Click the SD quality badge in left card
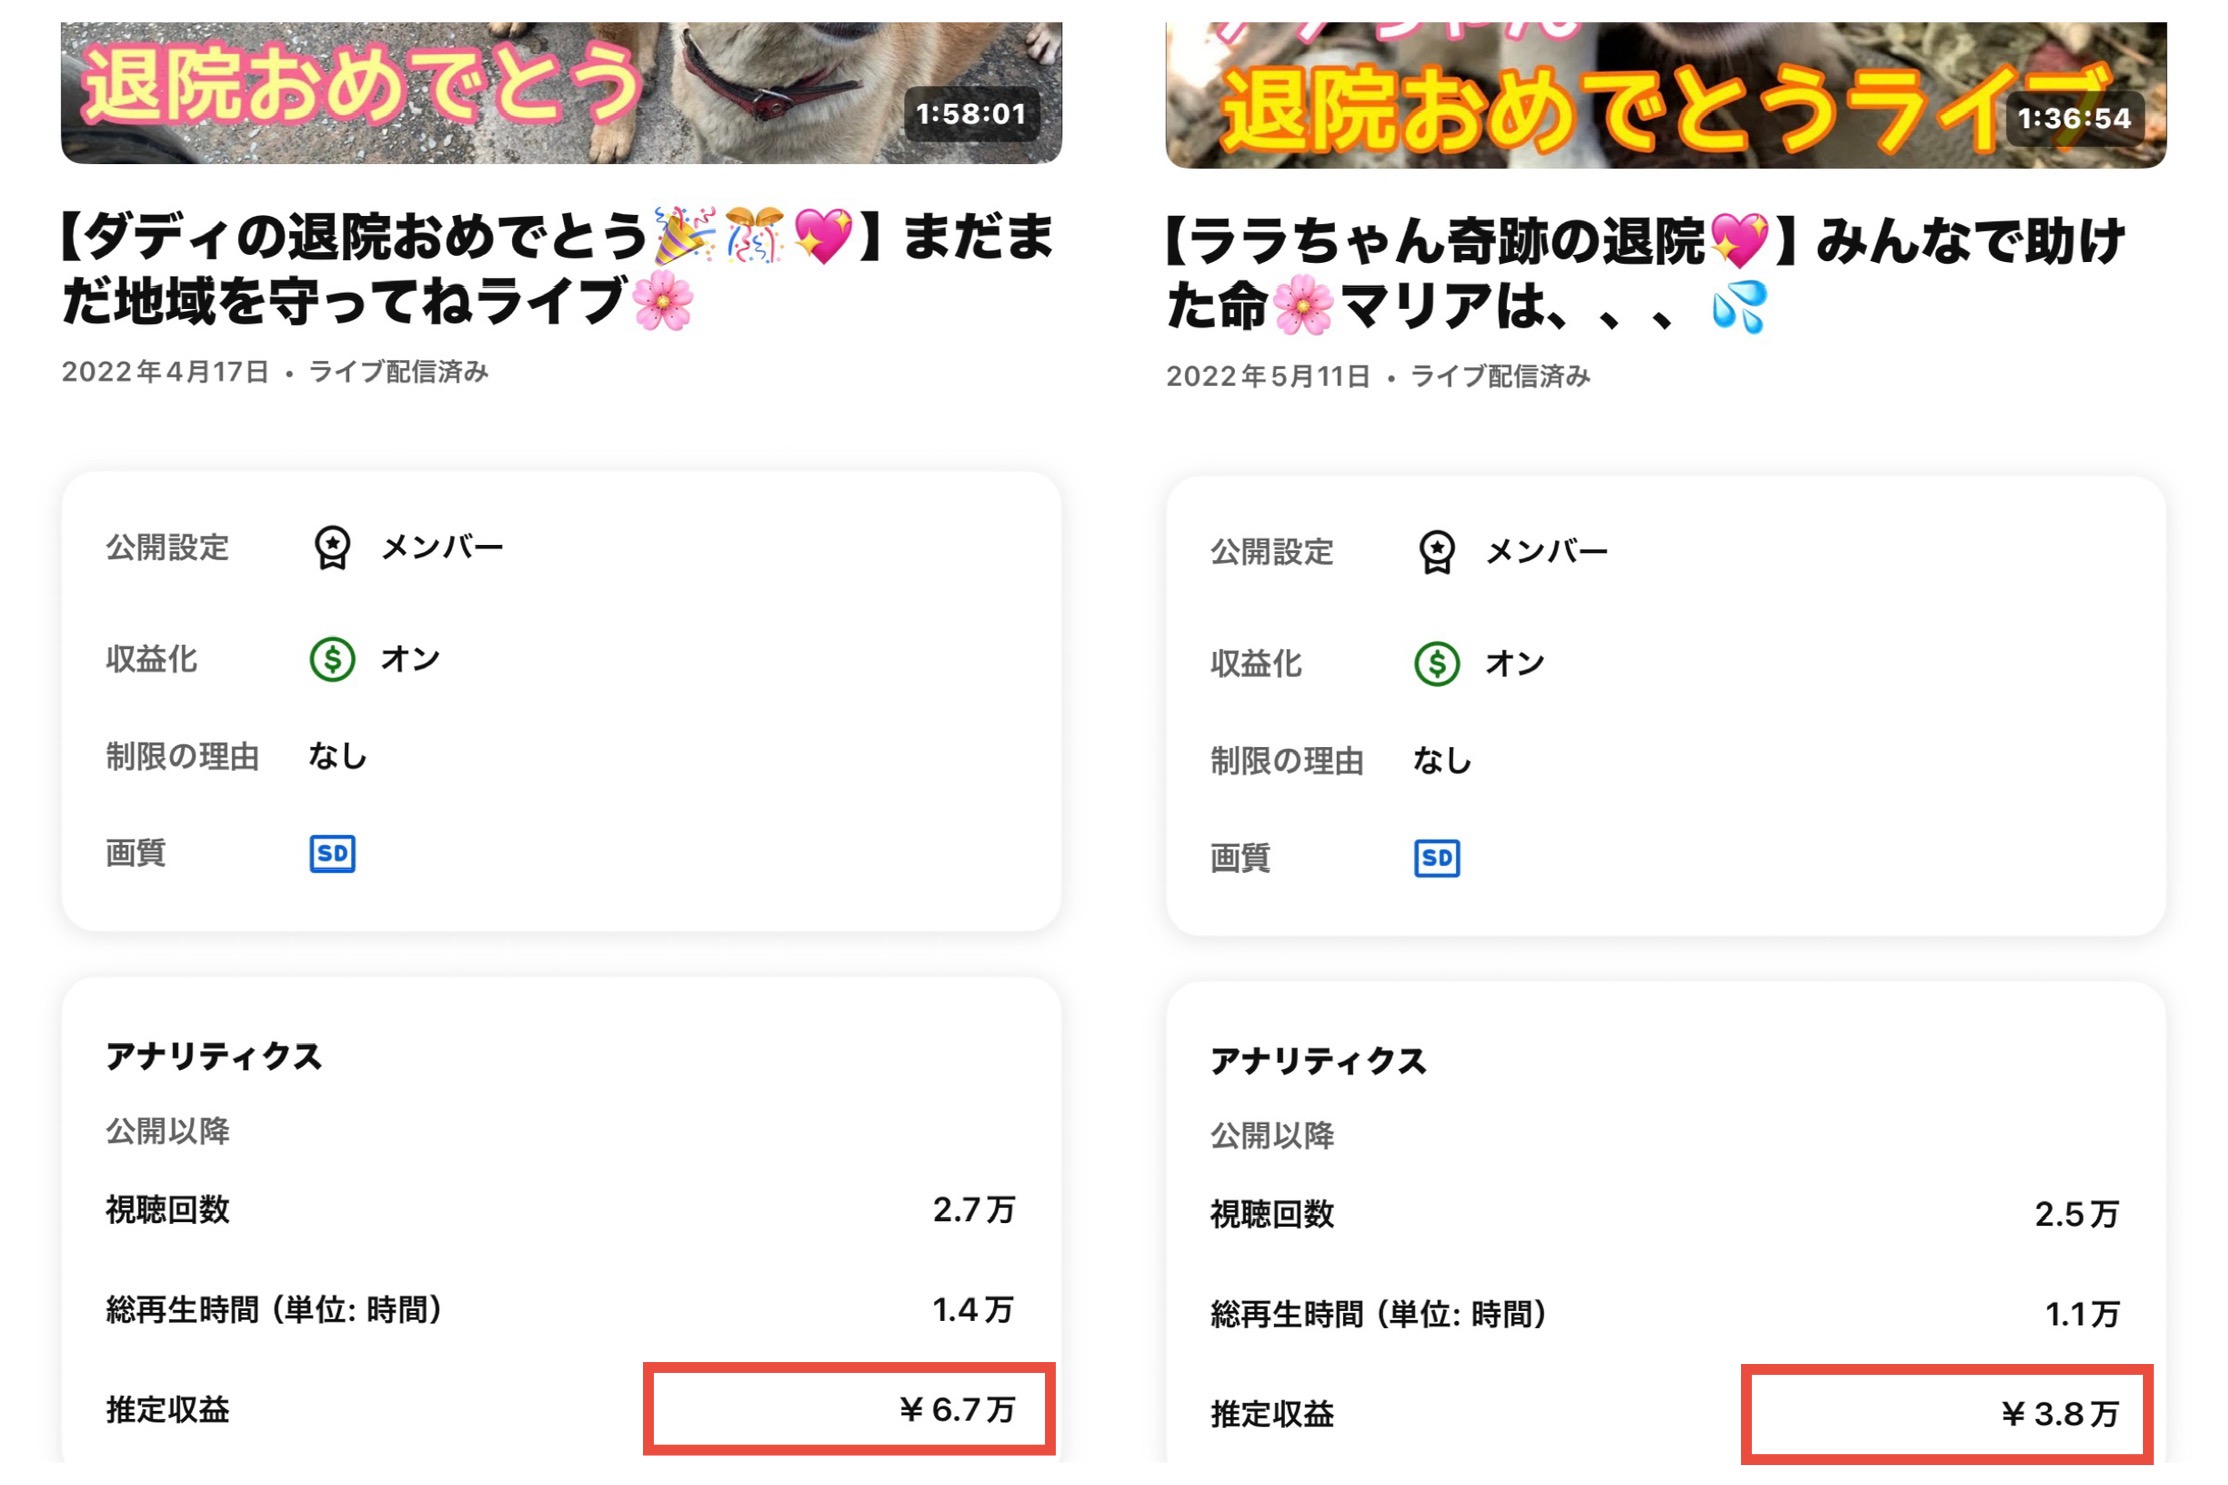Image resolution: width=2228 pixels, height=1485 pixels. 332,854
